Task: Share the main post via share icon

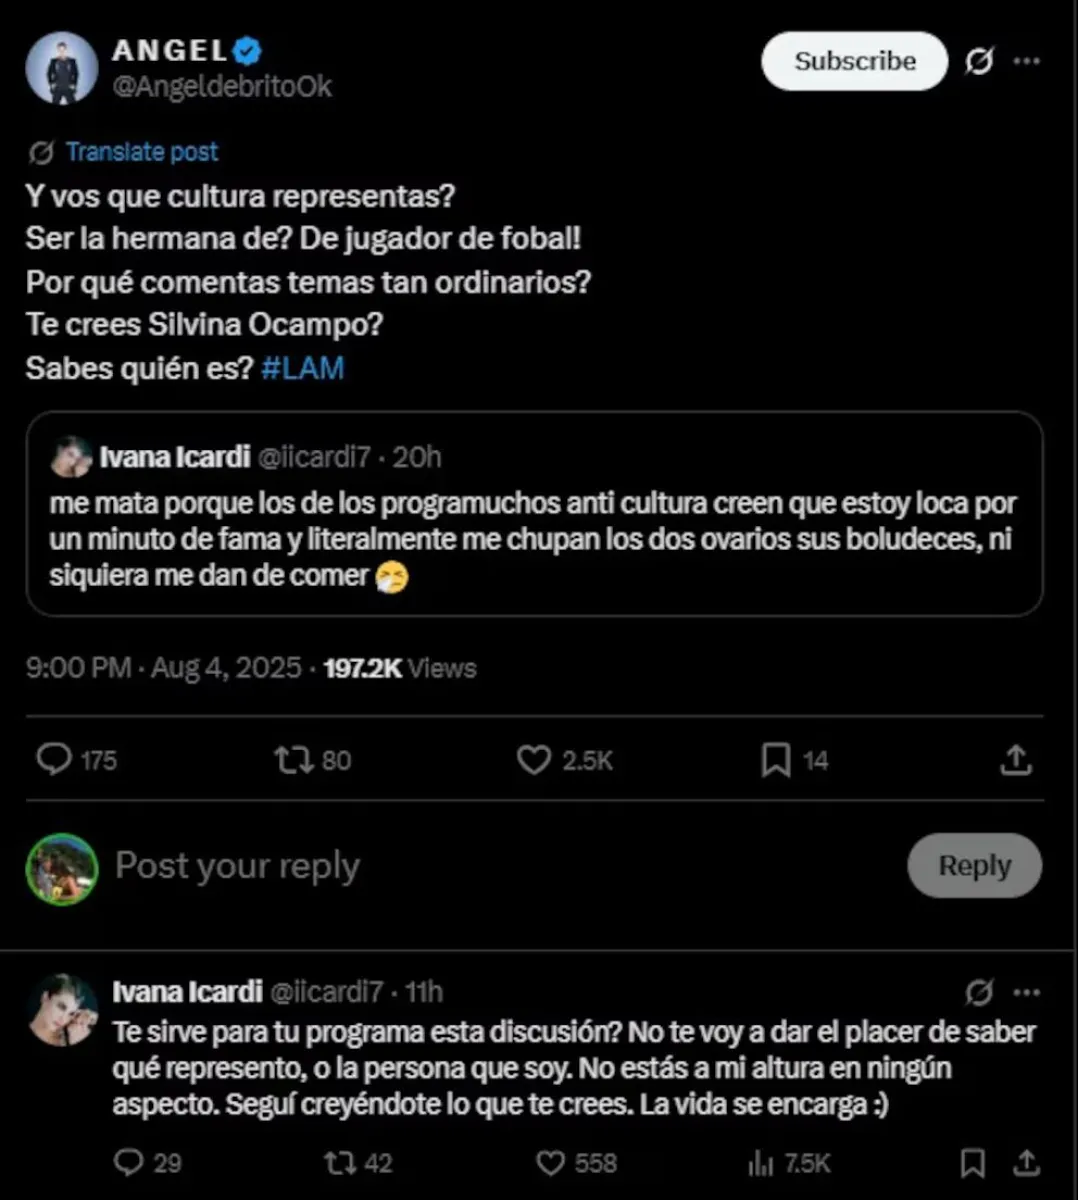Action: tap(1015, 760)
